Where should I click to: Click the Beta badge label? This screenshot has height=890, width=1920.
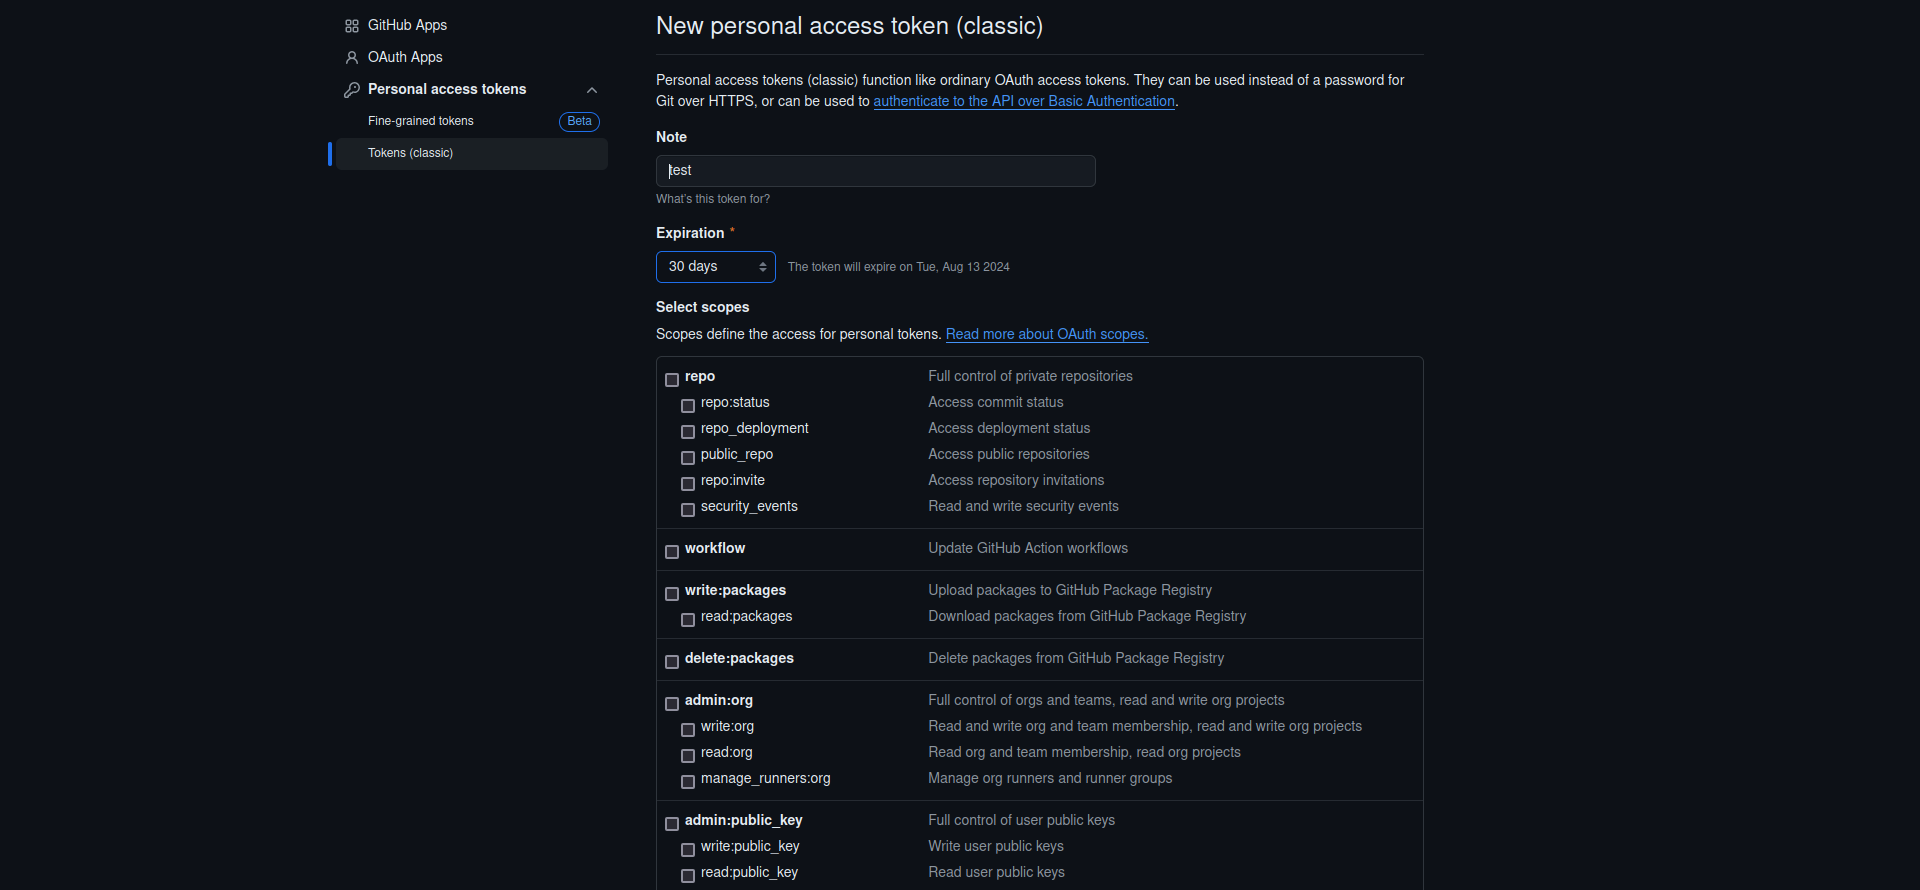579,121
